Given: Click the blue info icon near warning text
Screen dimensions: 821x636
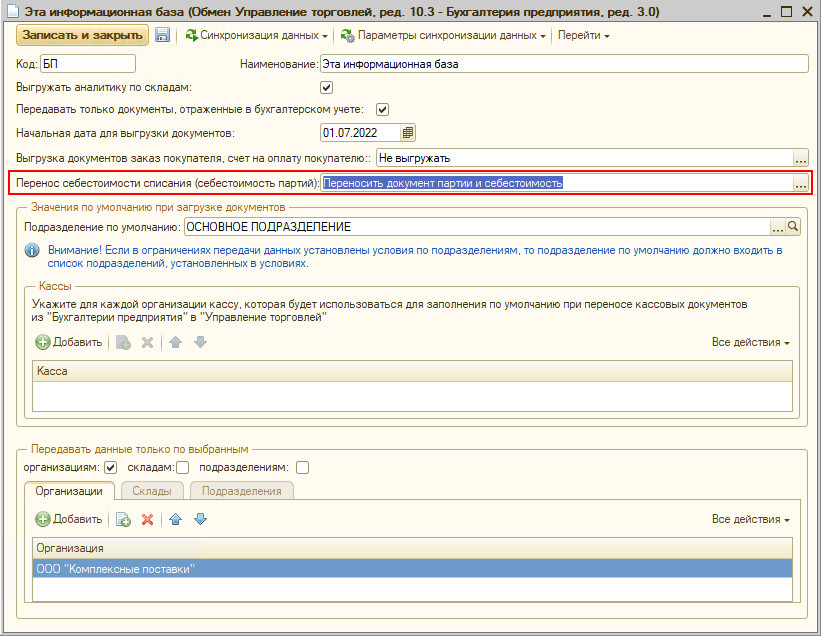Looking at the screenshot, I should coord(32,250).
